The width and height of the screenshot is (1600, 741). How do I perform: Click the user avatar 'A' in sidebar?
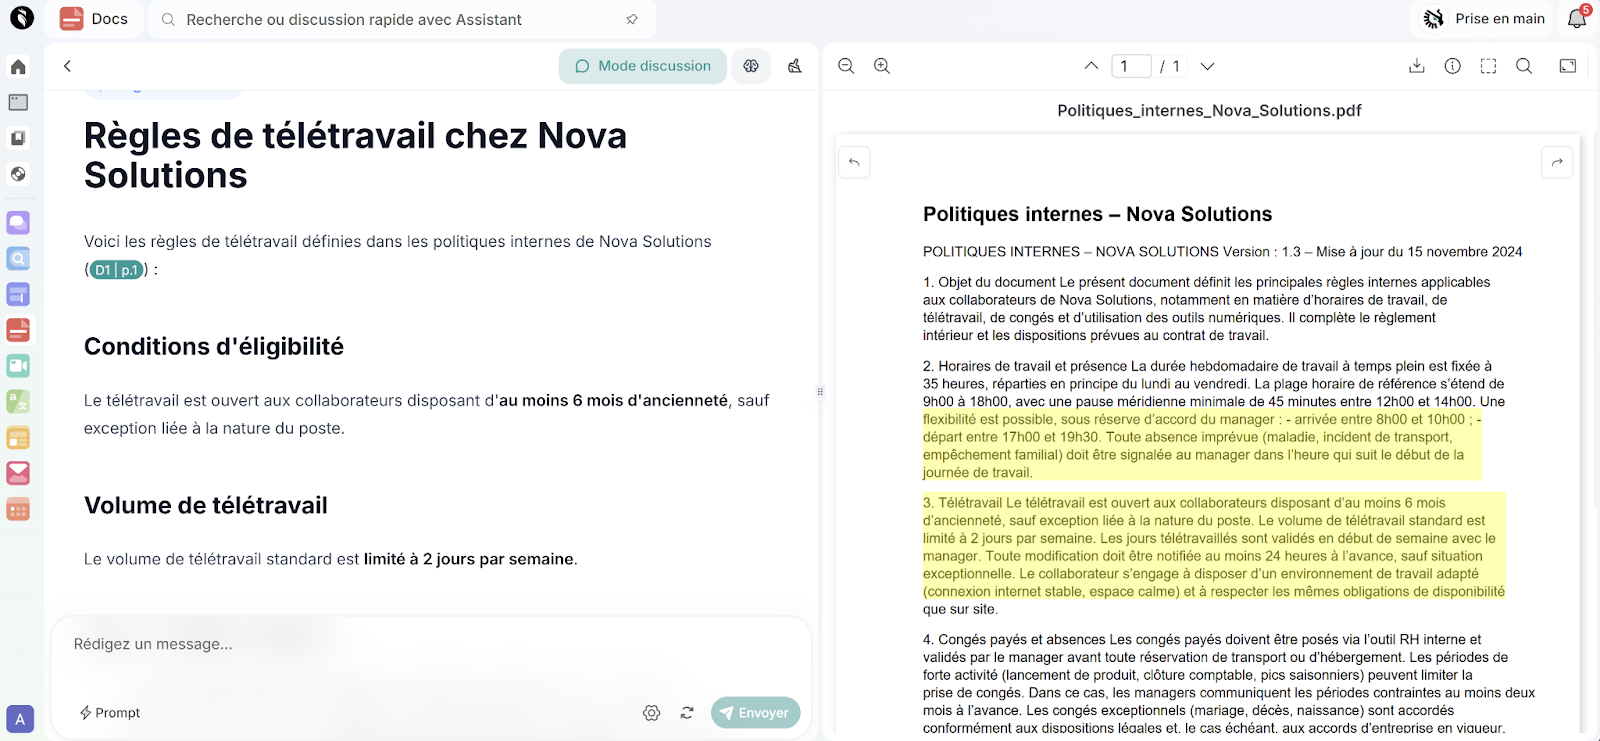tap(20, 719)
